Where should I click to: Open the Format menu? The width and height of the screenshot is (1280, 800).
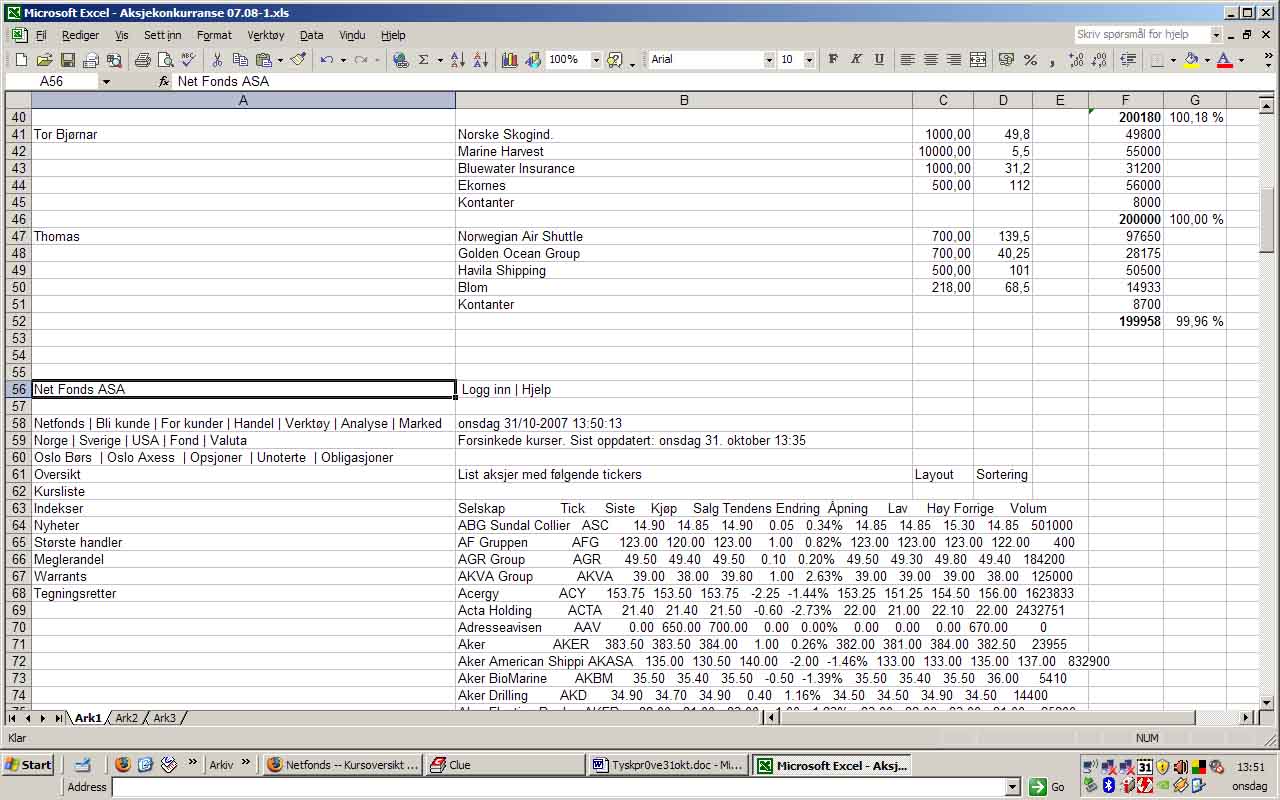(214, 35)
